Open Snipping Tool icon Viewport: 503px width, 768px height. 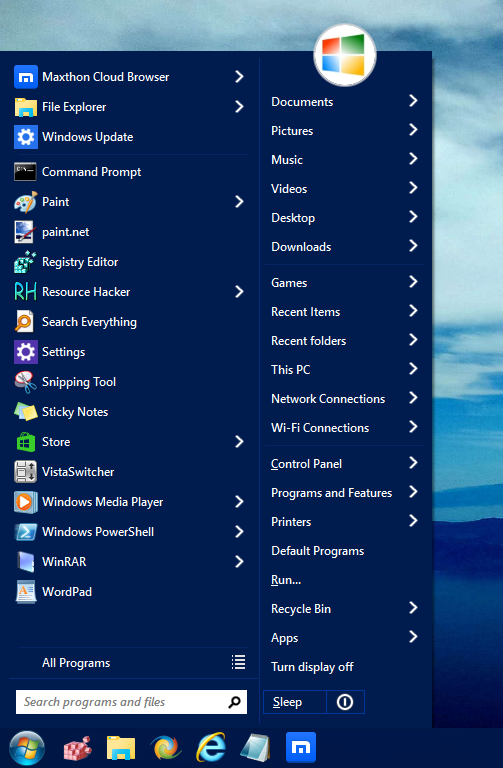pos(25,382)
